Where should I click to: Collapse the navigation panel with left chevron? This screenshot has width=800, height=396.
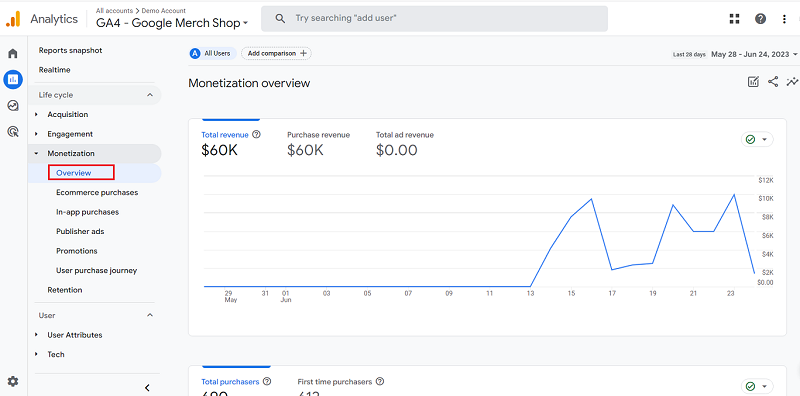(x=147, y=388)
